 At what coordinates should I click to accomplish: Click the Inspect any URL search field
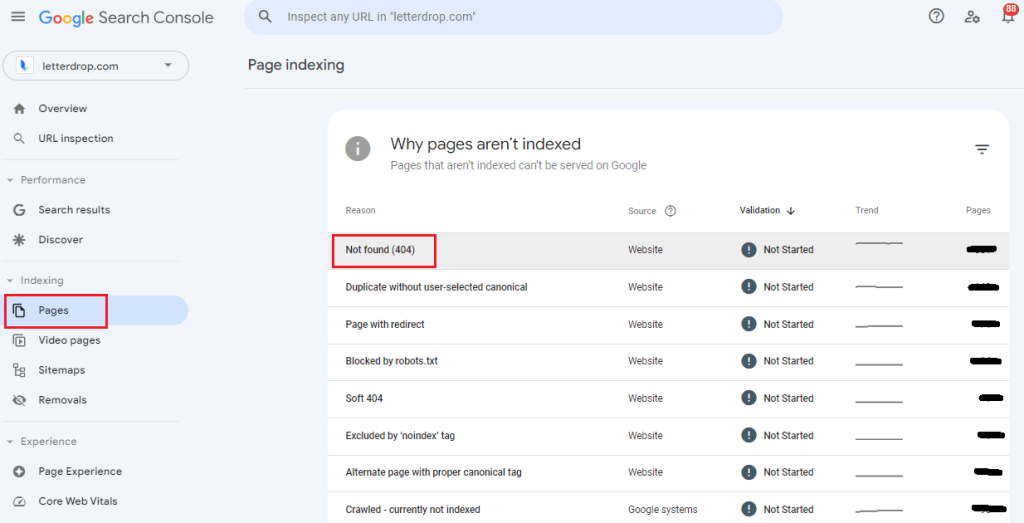coord(520,17)
